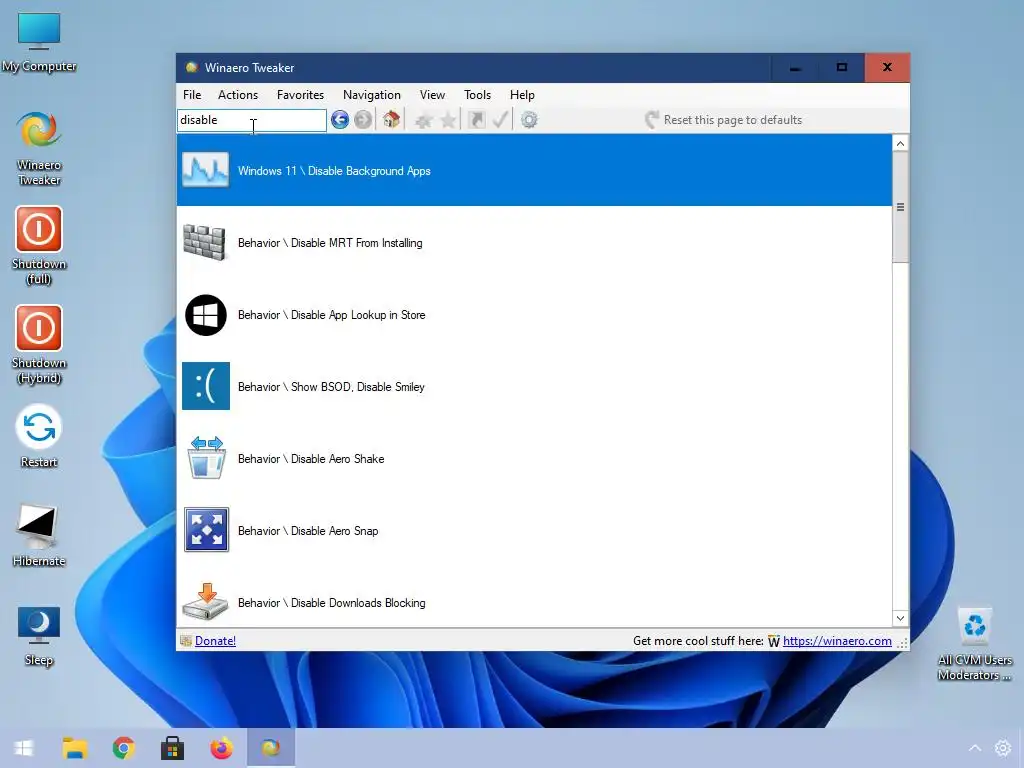Click the Aero Snap arrows icon
The width and height of the screenshot is (1024, 768).
tap(206, 530)
